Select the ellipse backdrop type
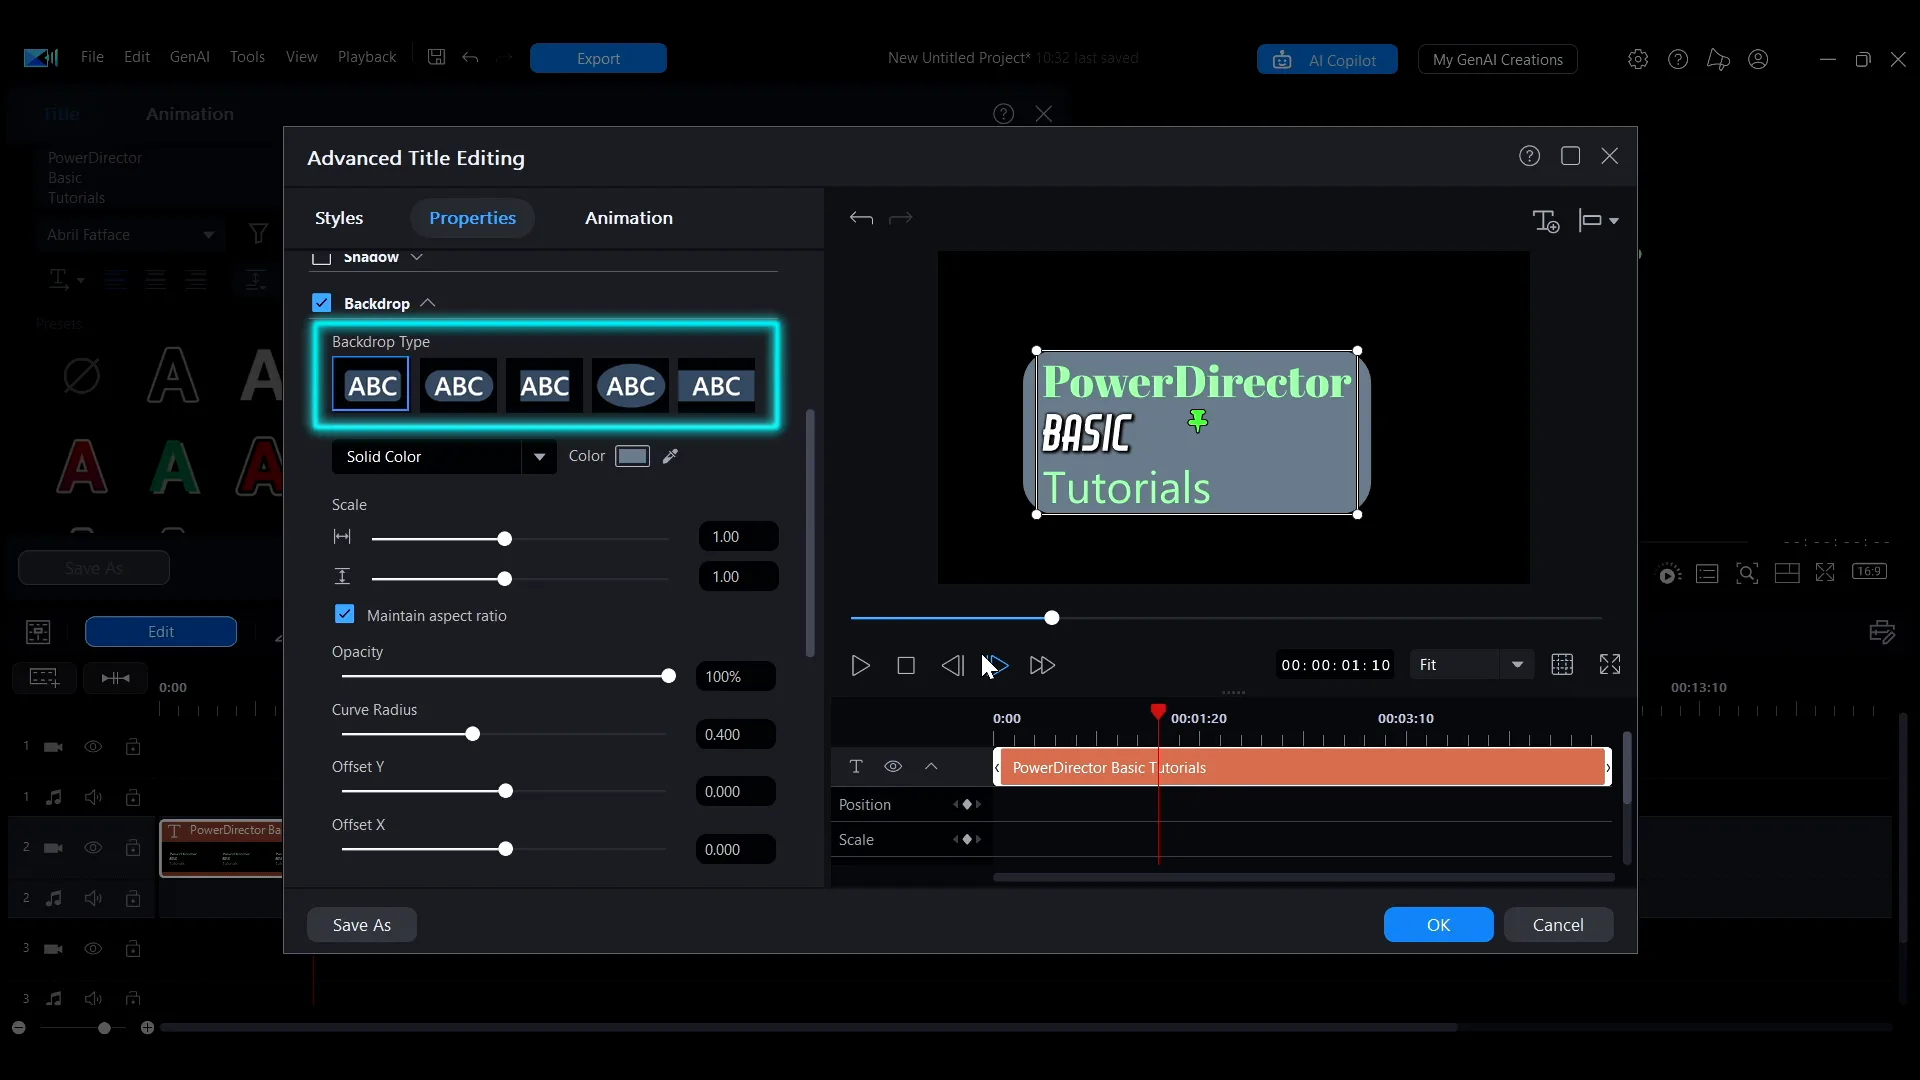Viewport: 1920px width, 1080px height. [631, 385]
